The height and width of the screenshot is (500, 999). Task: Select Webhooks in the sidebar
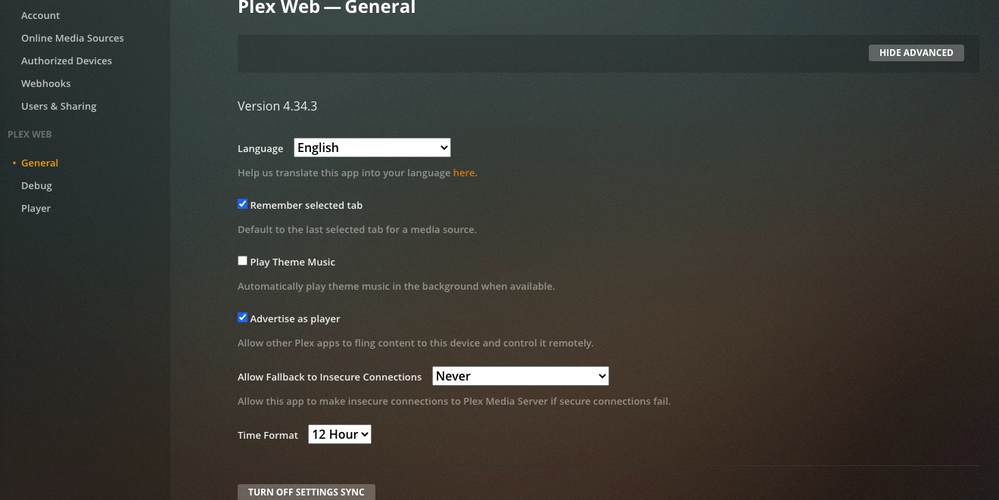point(46,83)
